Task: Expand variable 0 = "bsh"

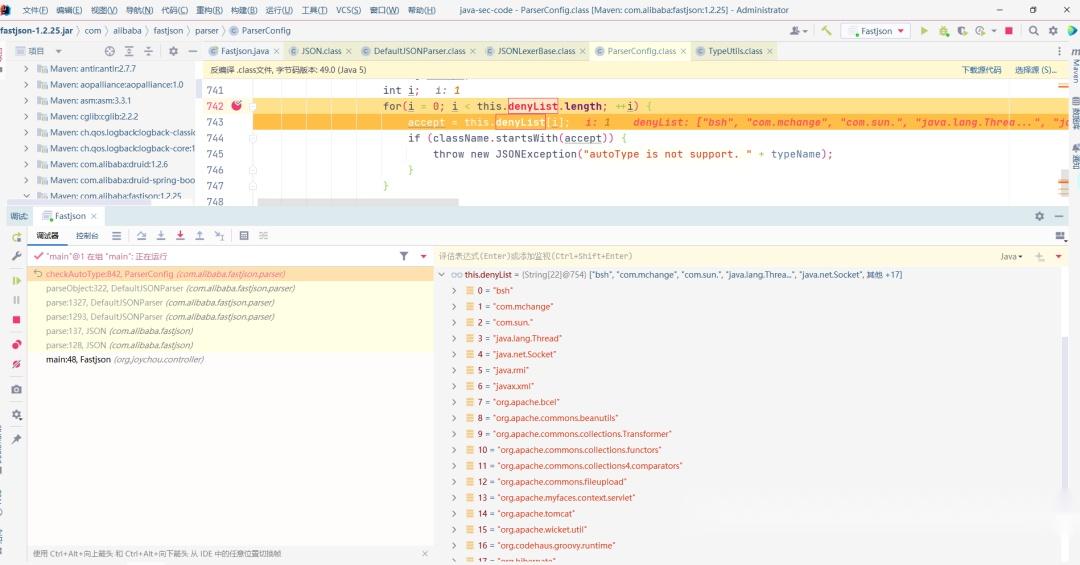Action: [x=454, y=291]
